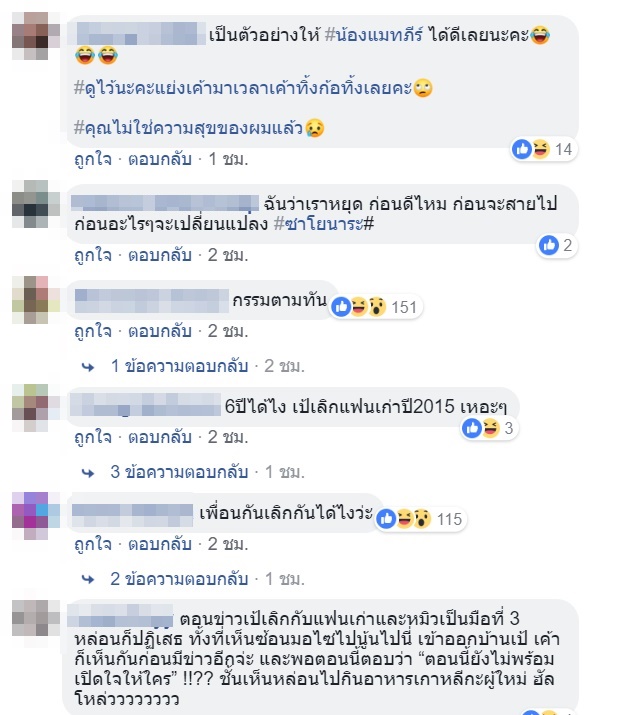Open the #น้องแมทภีร์ hashtag
The image size is (620, 715).
pos(374,35)
